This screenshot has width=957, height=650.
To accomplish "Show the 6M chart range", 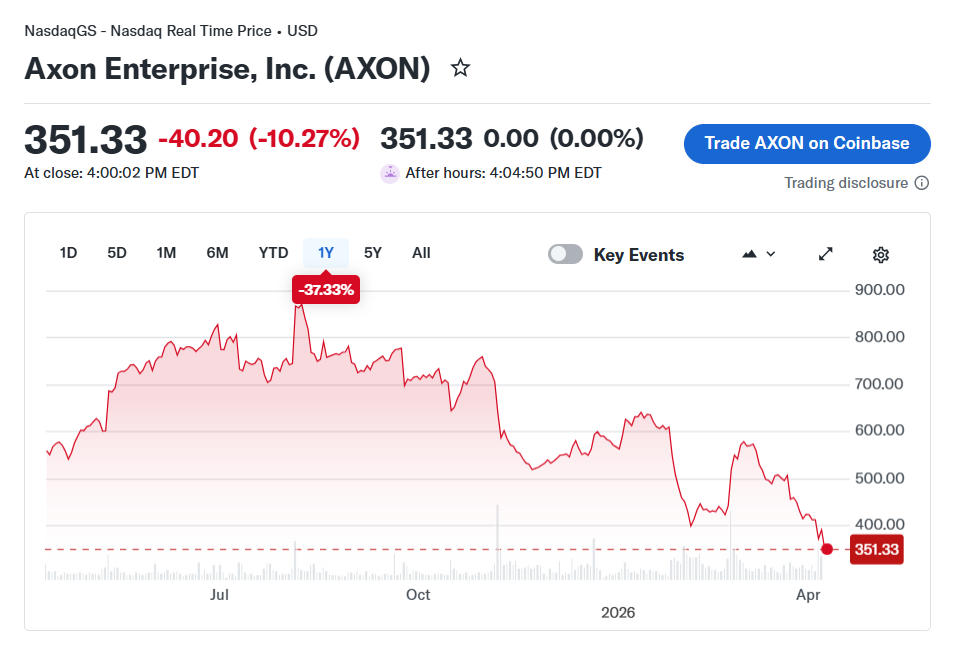I will (217, 253).
